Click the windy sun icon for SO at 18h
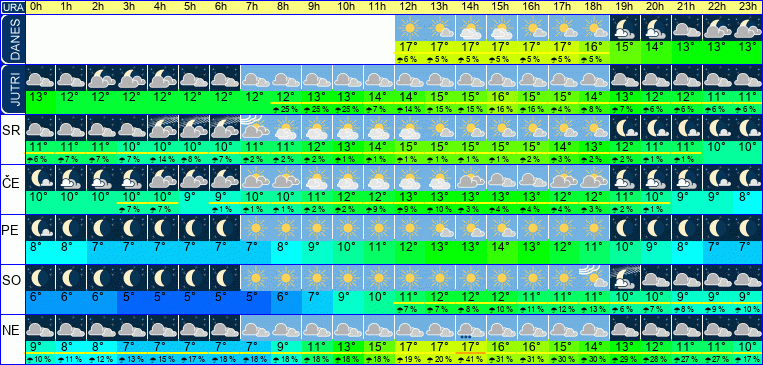Image resolution: width=763 pixels, height=365 pixels. tap(594, 277)
